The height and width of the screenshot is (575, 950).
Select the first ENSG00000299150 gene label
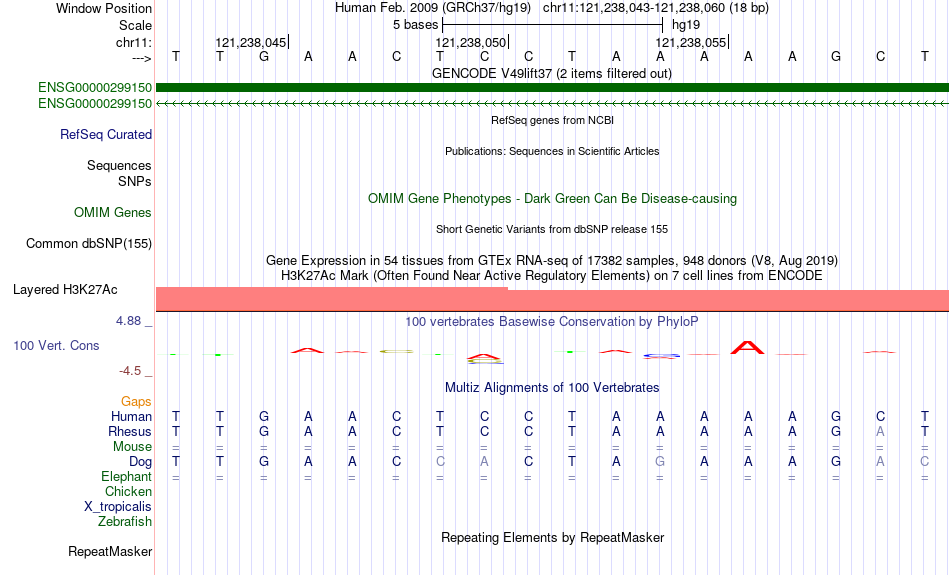(x=95, y=88)
